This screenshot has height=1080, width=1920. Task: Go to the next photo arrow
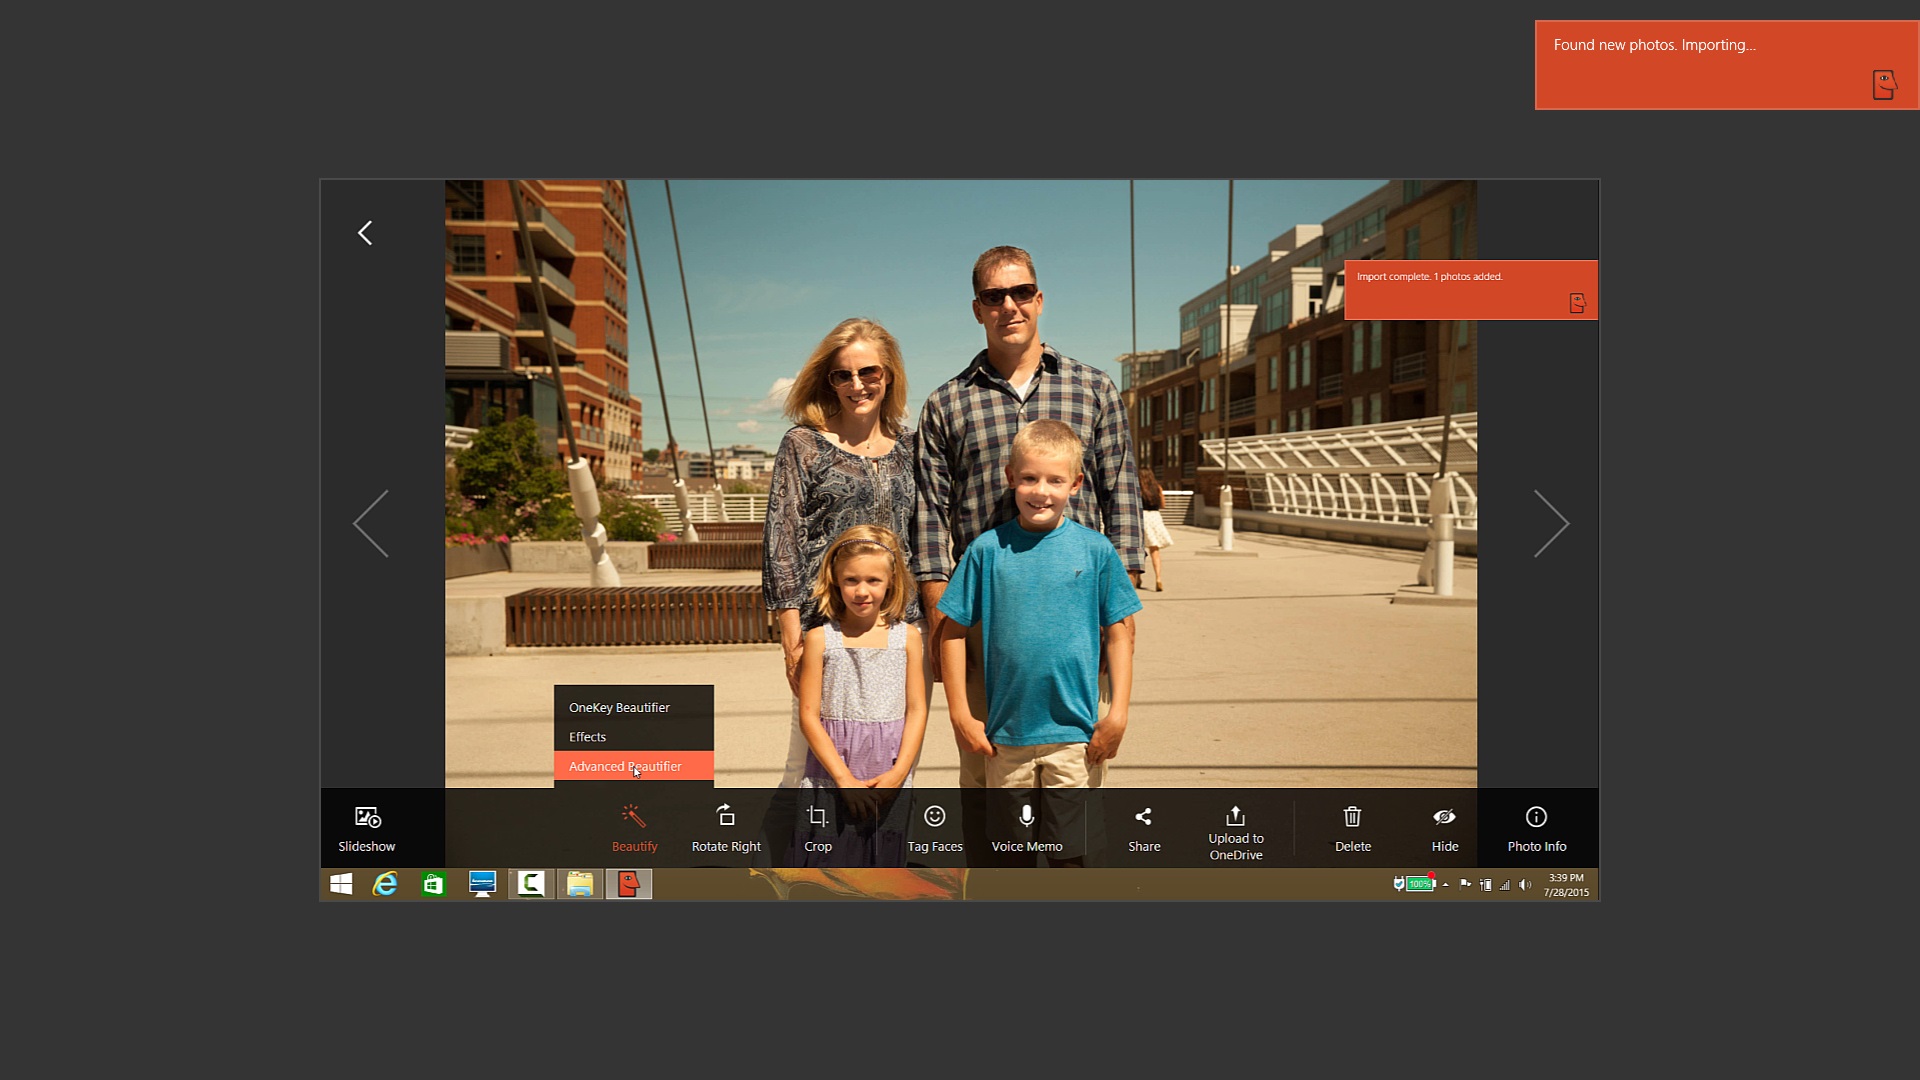1551,523
